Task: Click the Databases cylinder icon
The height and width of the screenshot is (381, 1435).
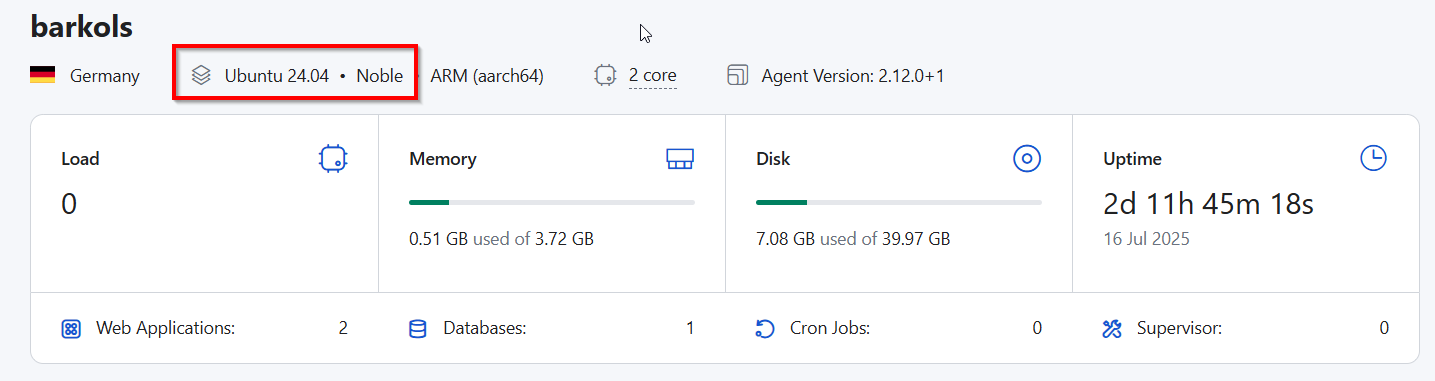Action: [x=418, y=328]
